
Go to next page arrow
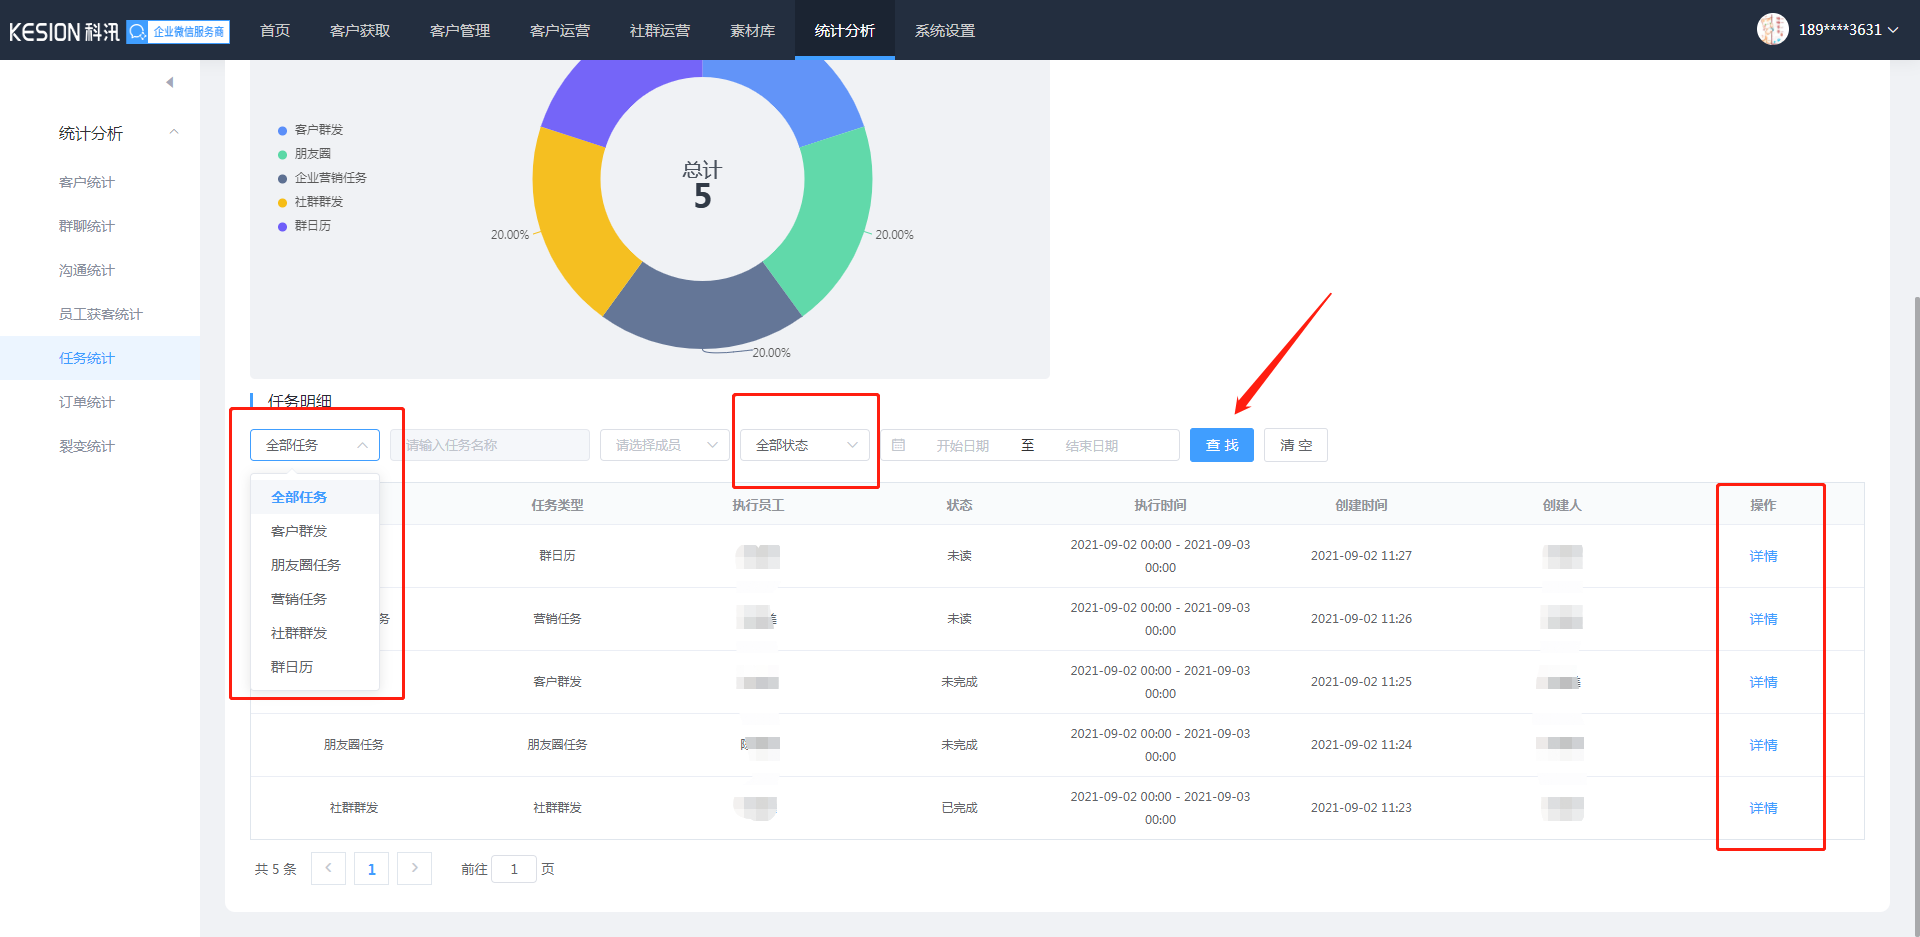[414, 868]
